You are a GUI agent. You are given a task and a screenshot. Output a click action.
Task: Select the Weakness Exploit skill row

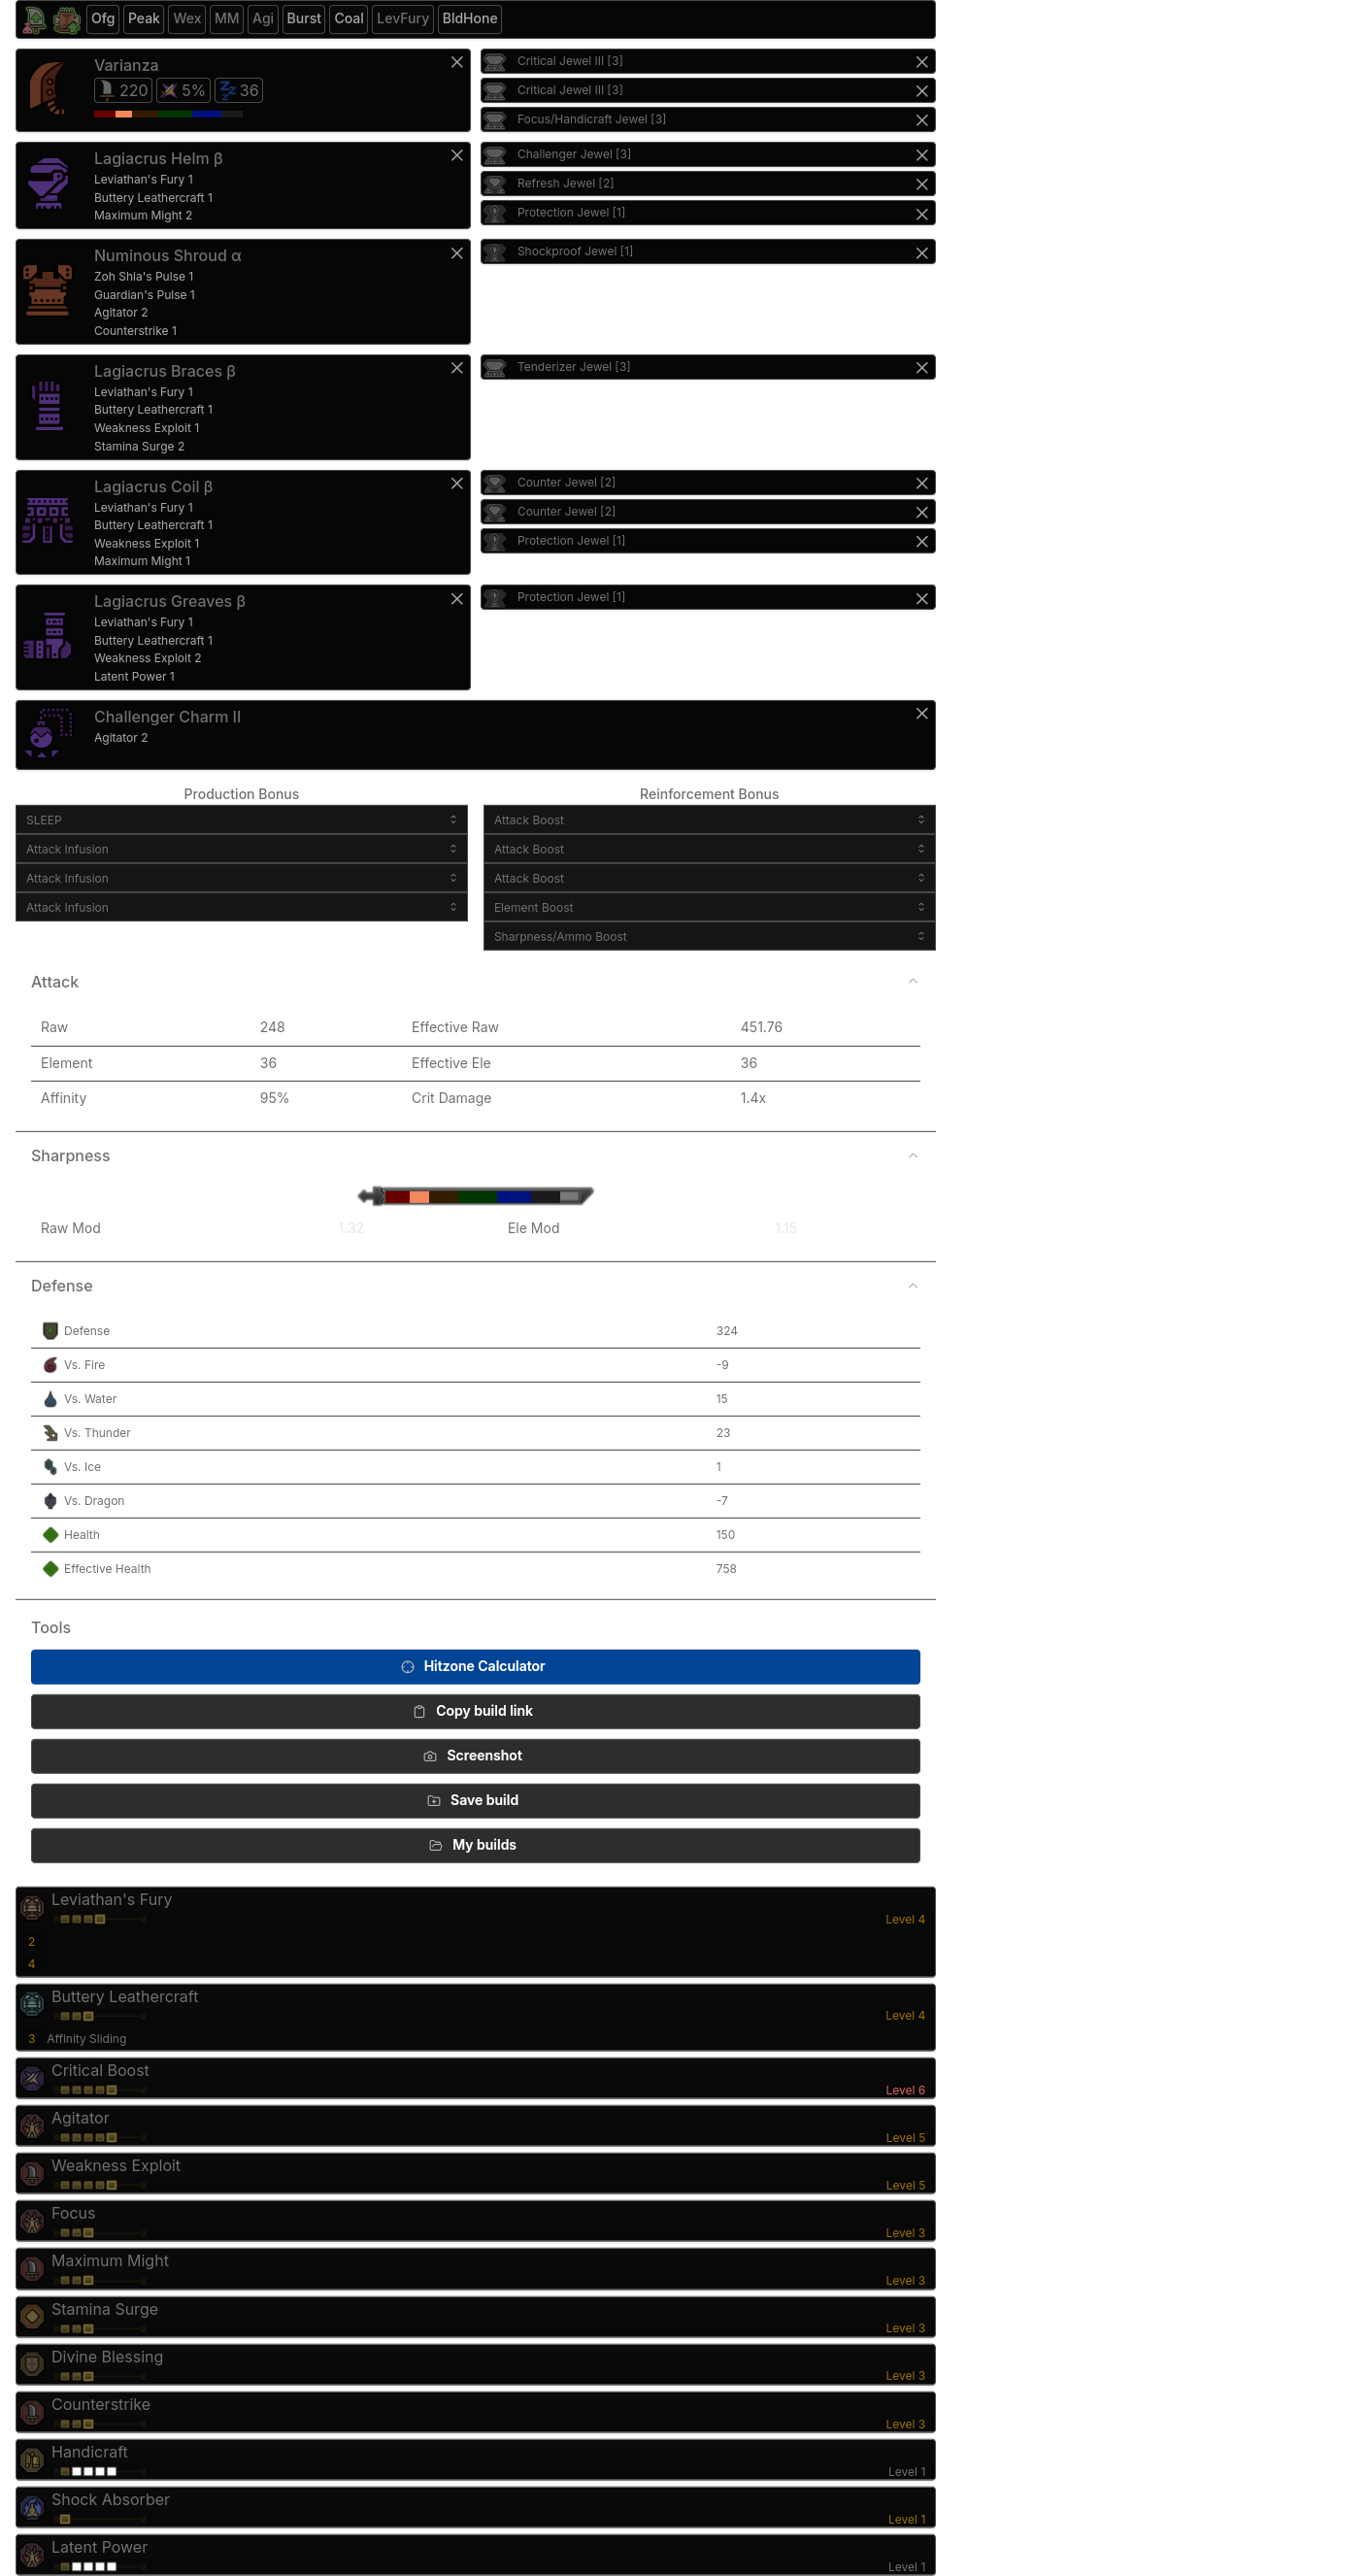475,2173
